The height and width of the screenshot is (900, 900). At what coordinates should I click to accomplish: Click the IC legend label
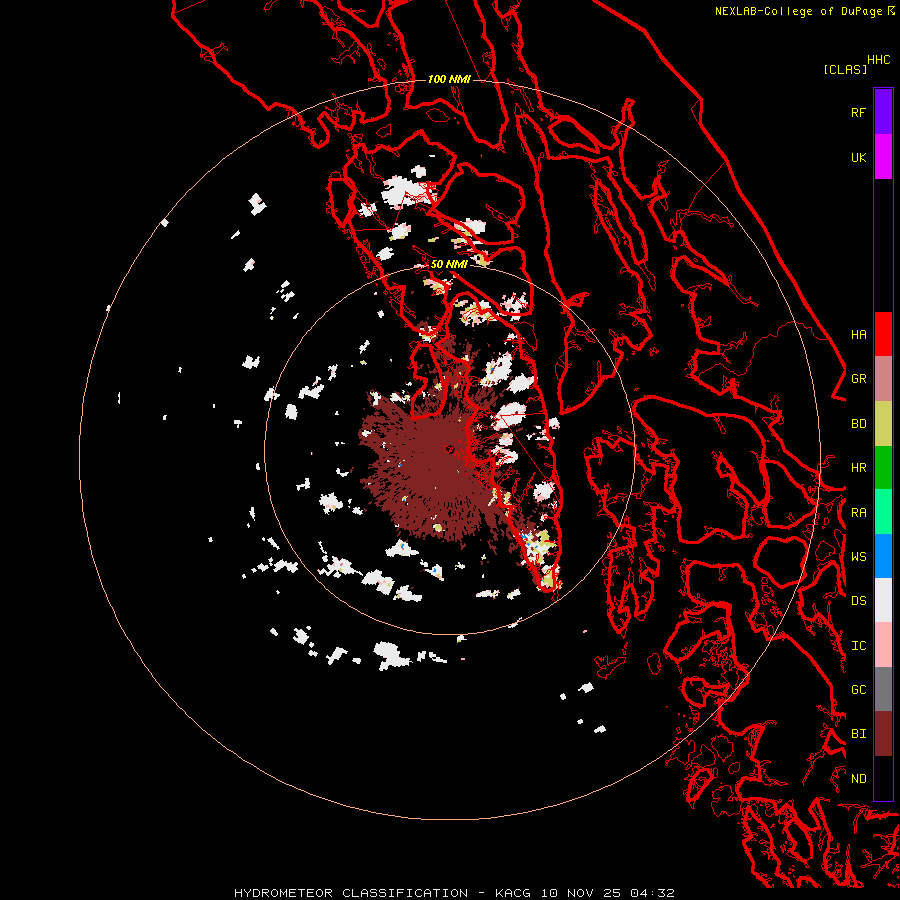tap(858, 646)
